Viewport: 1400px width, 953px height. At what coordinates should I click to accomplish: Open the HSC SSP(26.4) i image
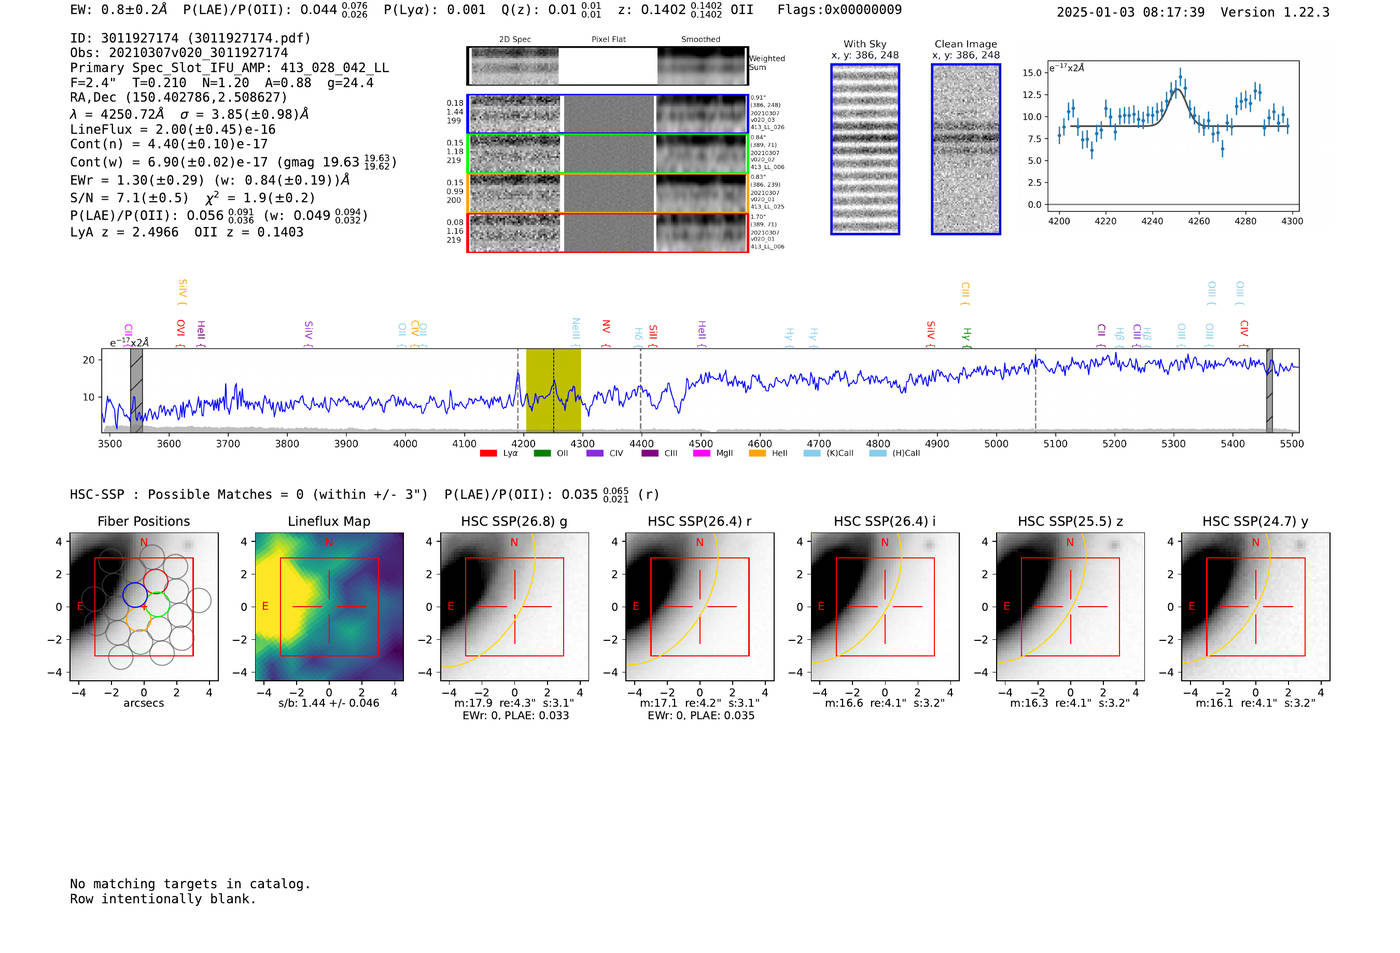[x=885, y=607]
